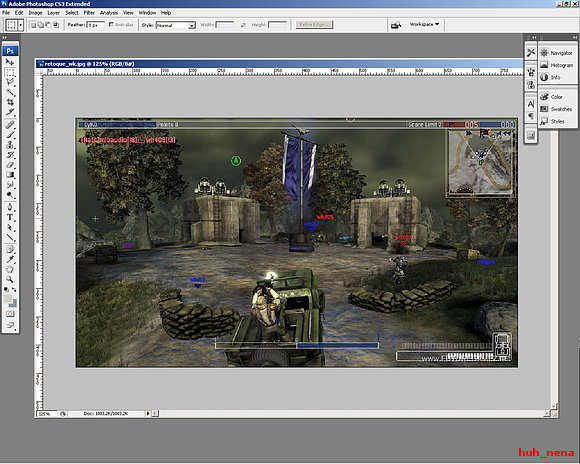Select the Eyedropper tool
580x464 pixels.
10,259
